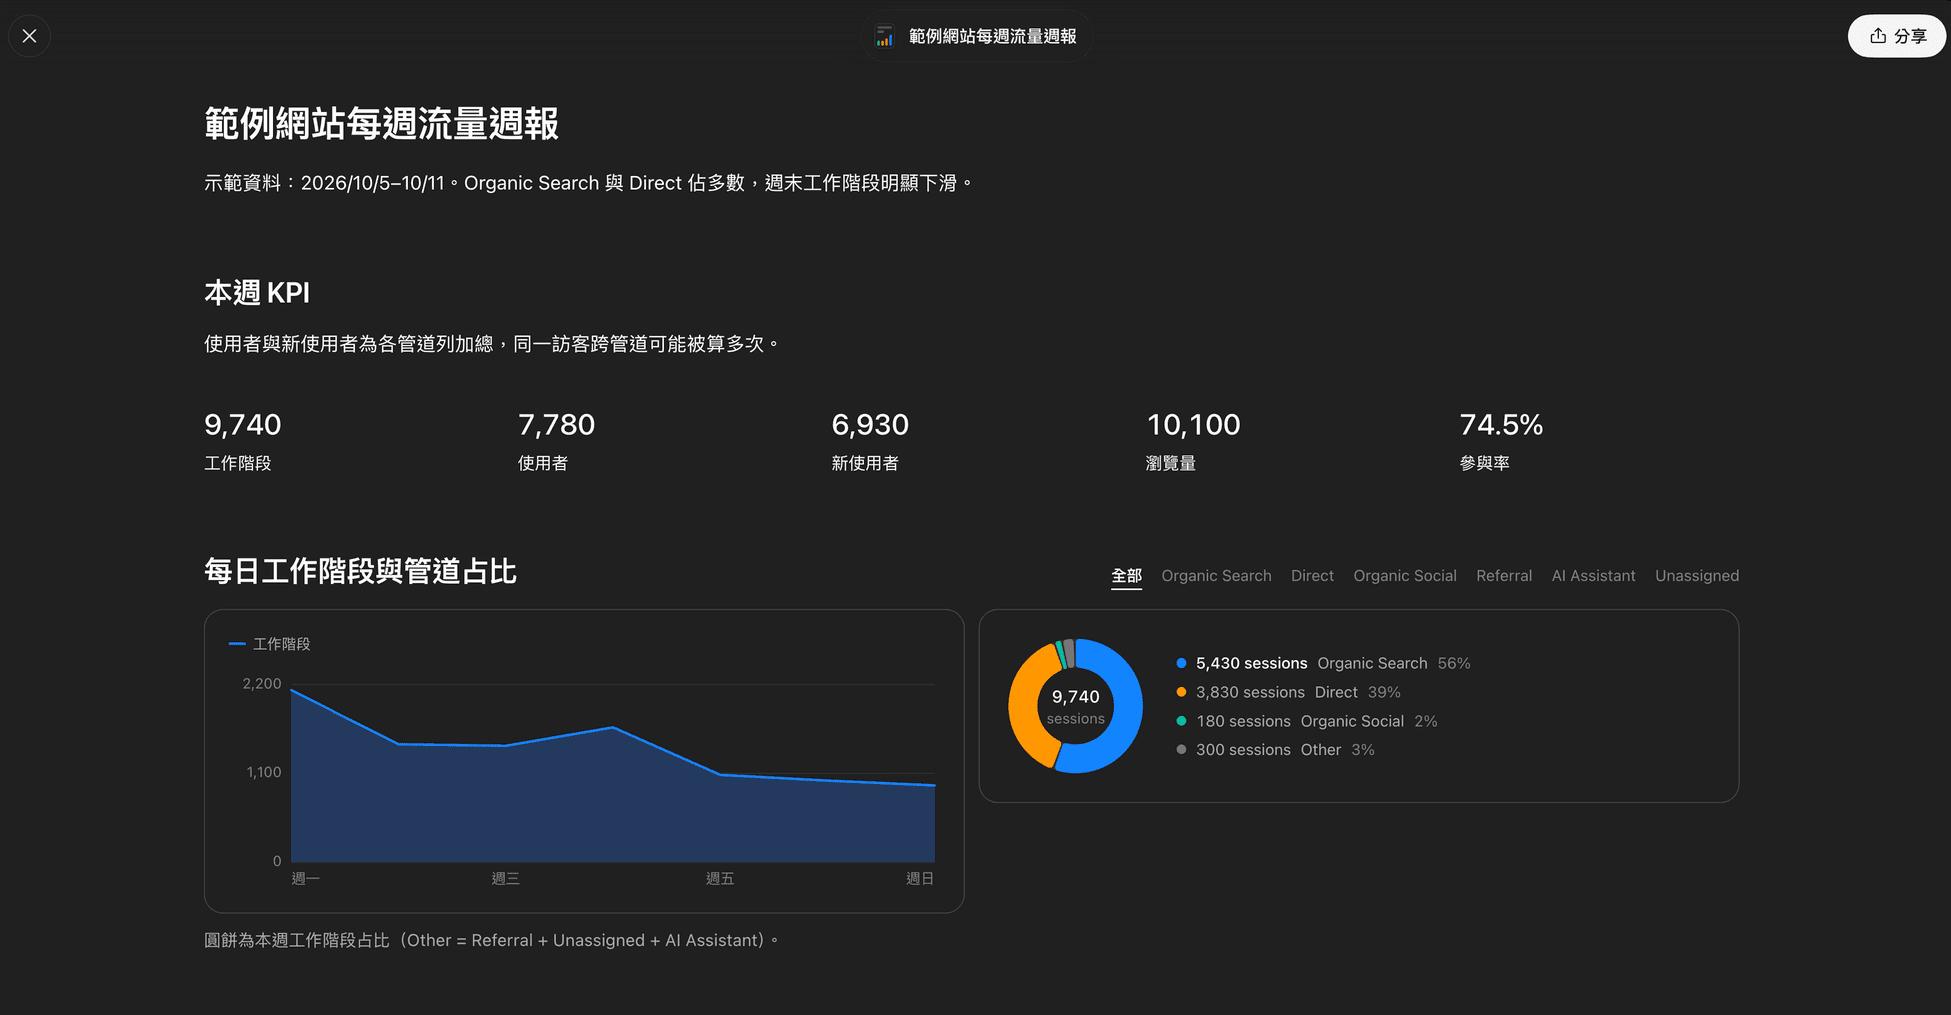Viewport: 1951px width, 1015px height.
Task: Open the AI Assistant tab
Action: point(1593,576)
